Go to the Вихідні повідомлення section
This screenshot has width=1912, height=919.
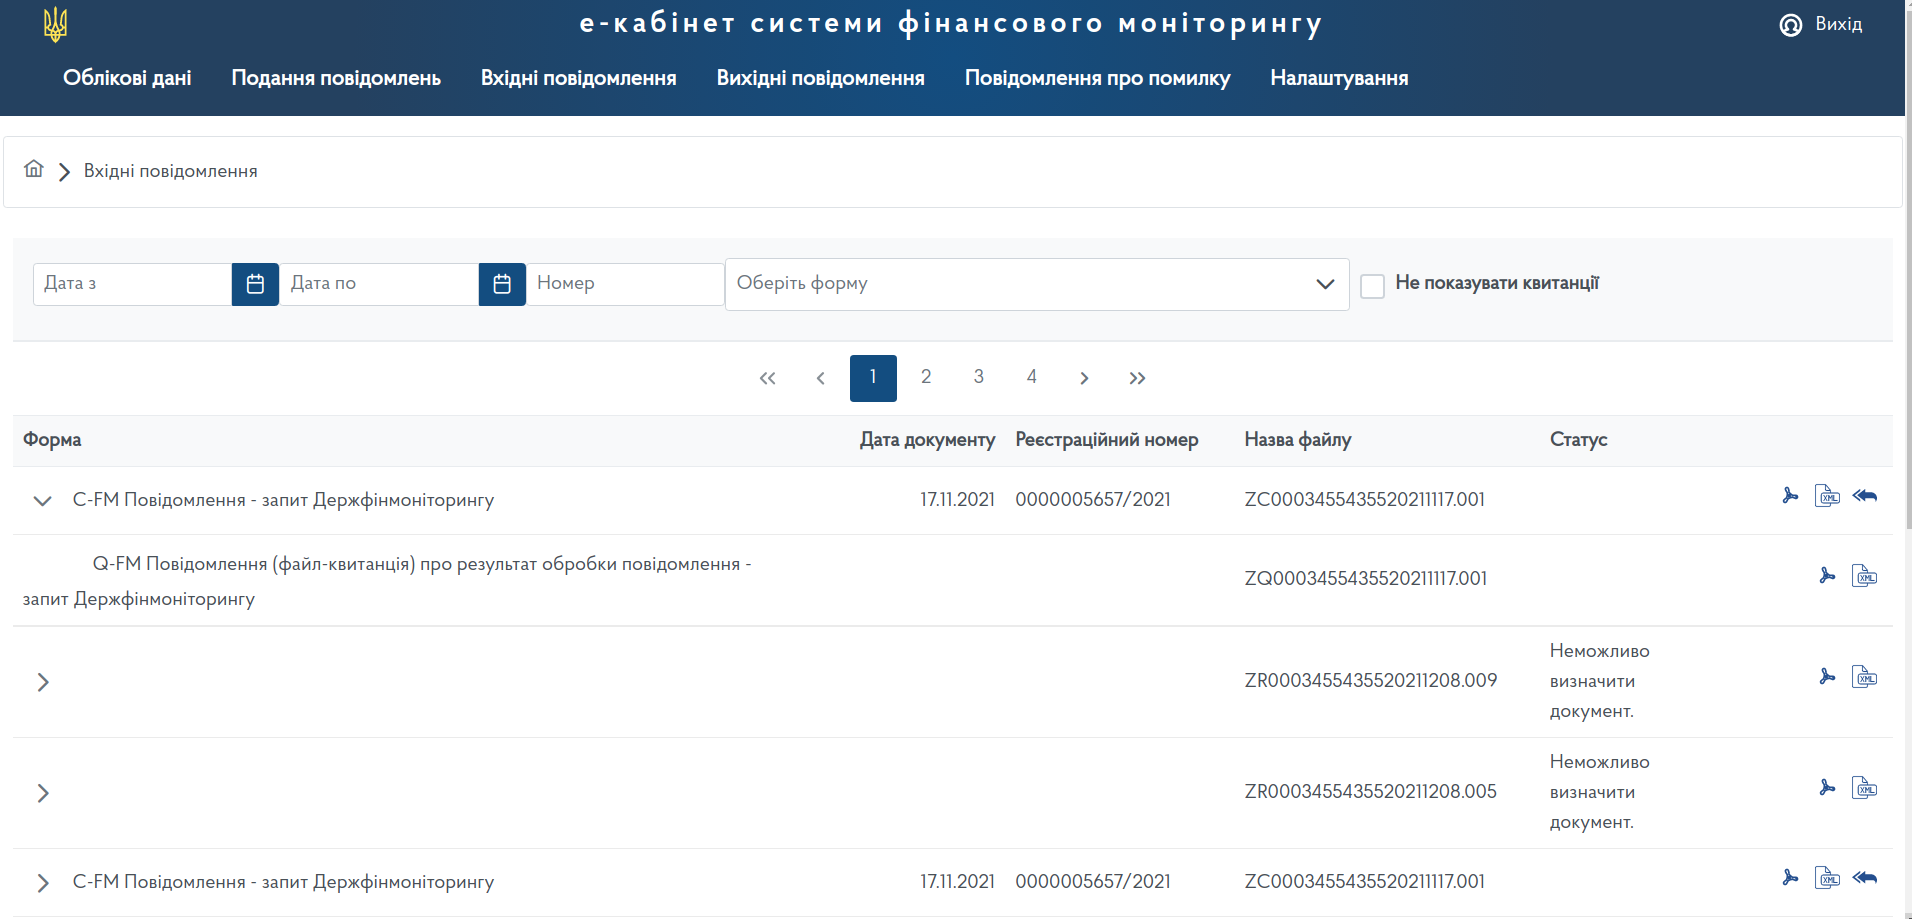point(820,78)
